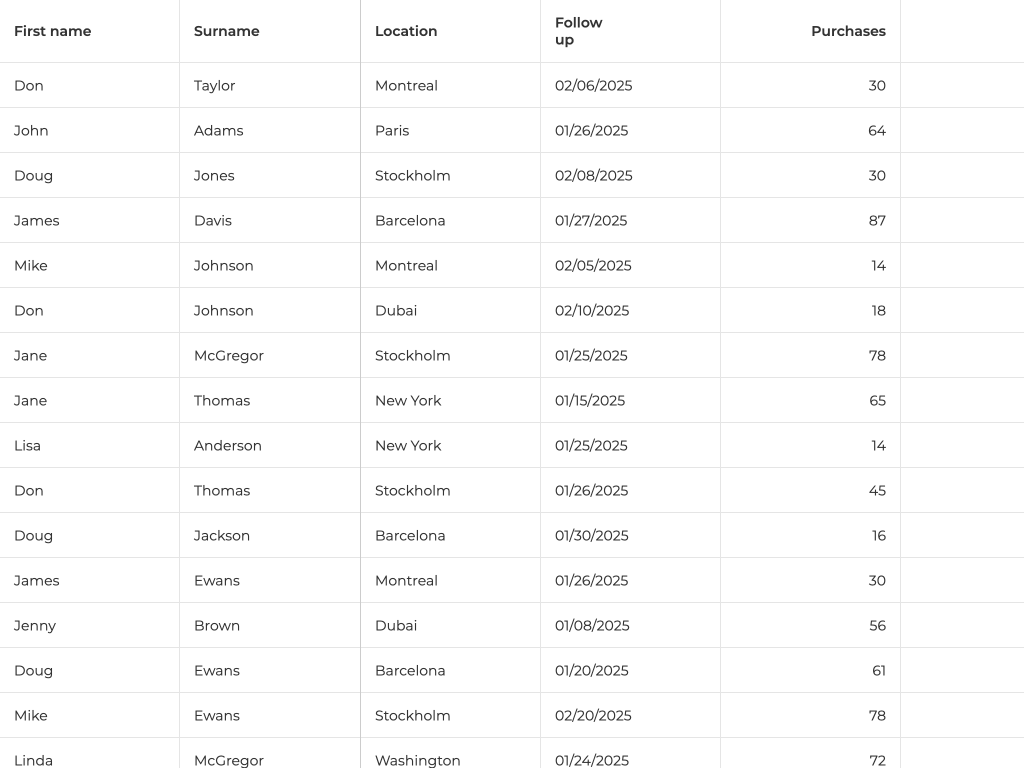Select the Anderson surname cell

228,446
